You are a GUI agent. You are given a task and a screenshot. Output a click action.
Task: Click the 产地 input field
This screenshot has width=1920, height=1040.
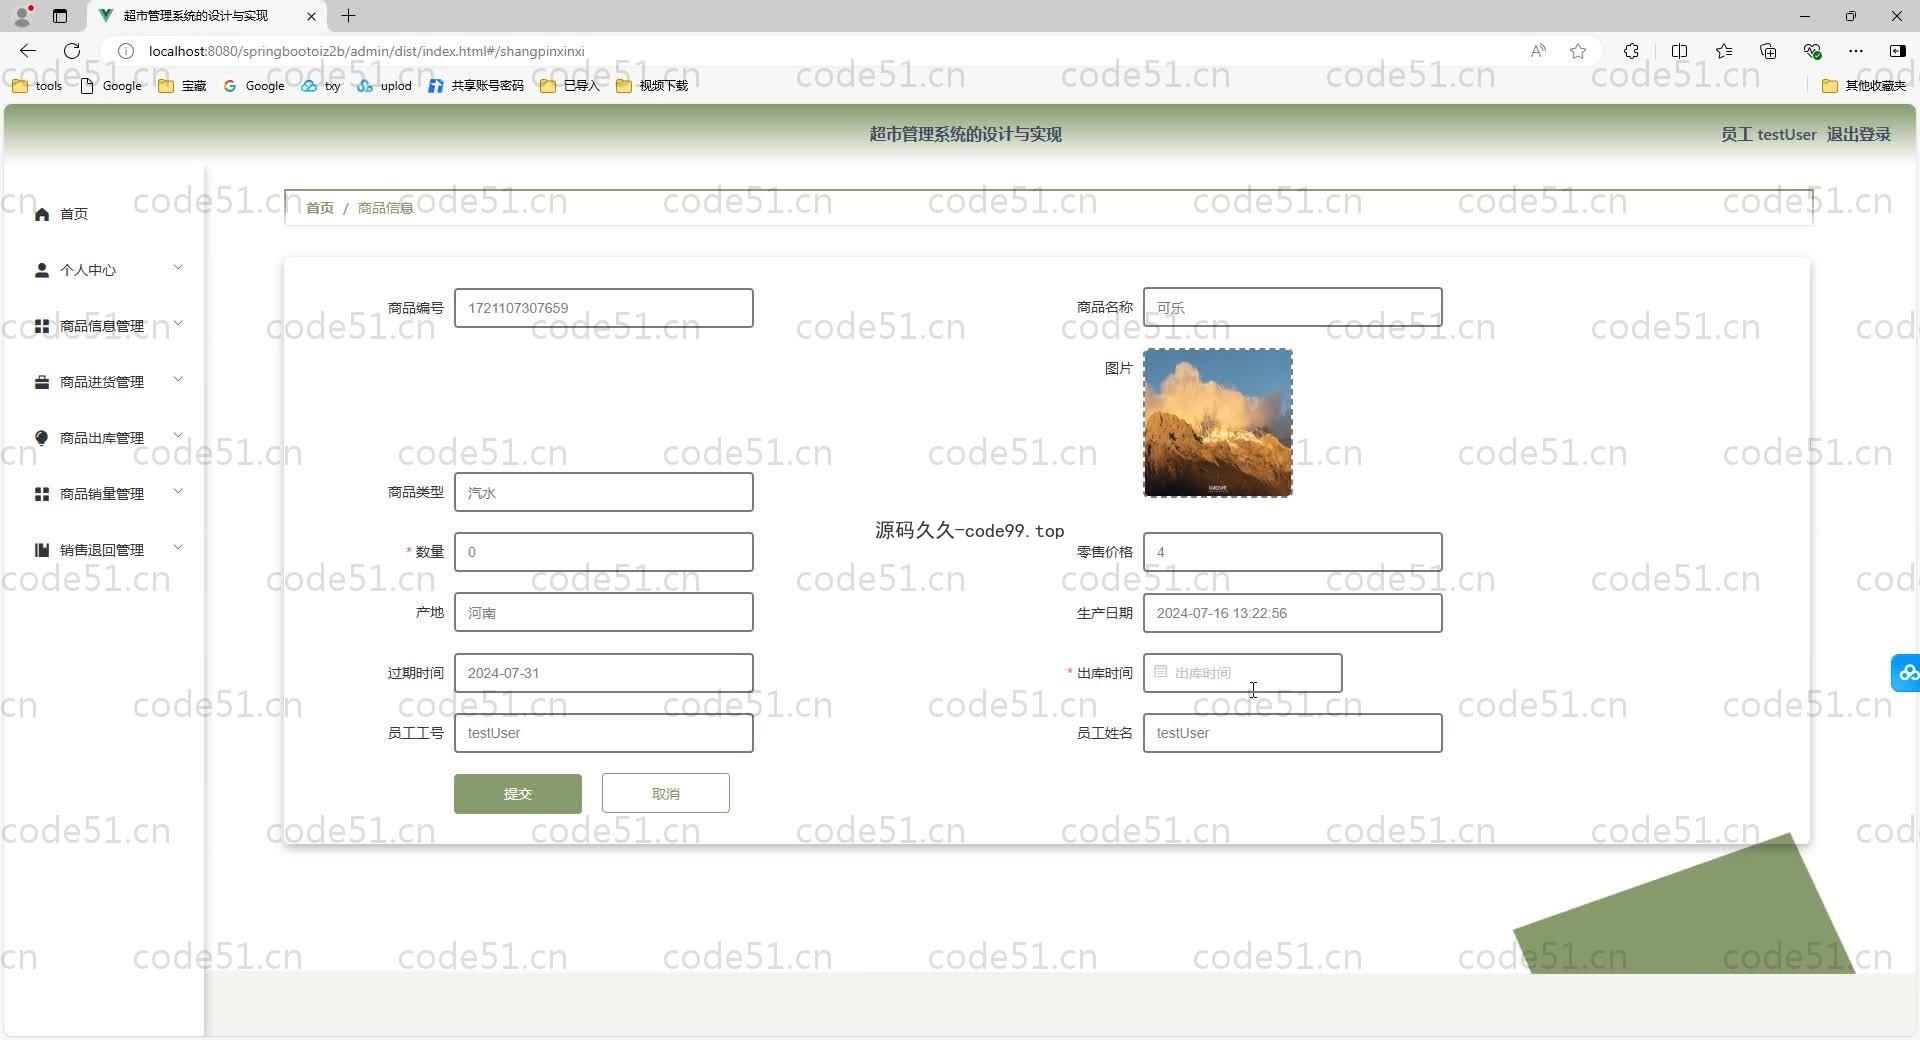click(x=603, y=612)
